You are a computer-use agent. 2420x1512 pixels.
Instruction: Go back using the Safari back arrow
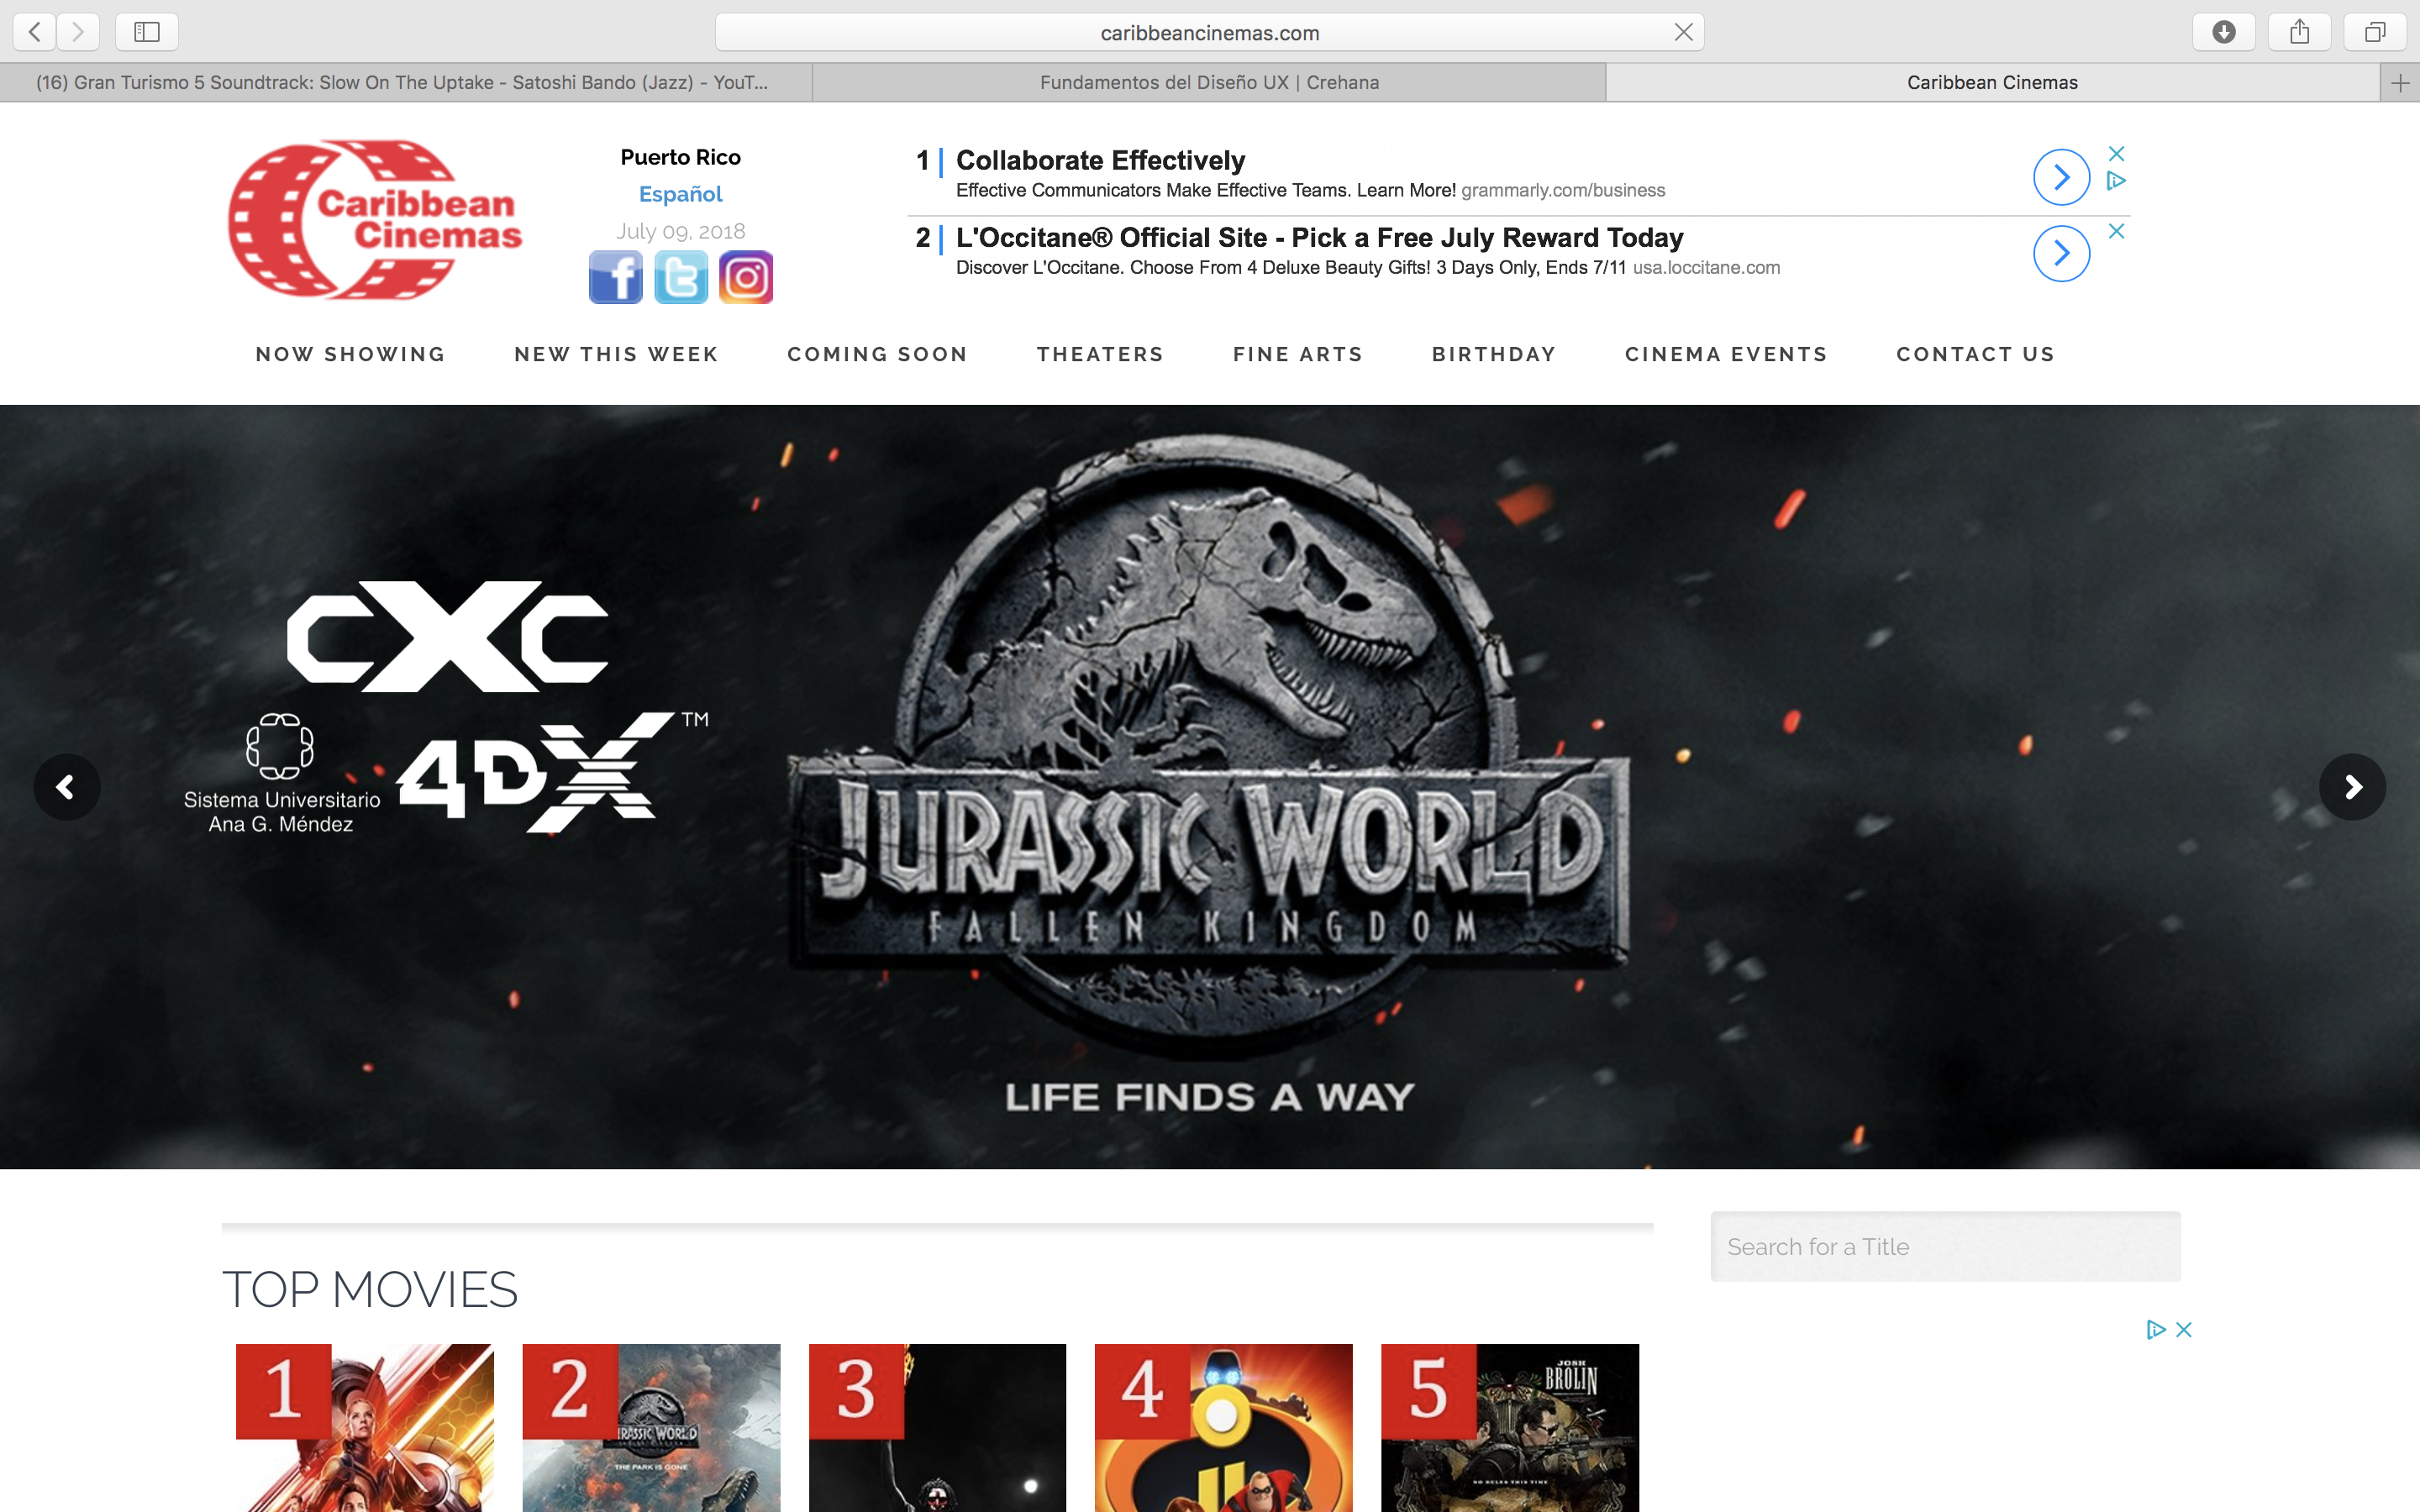click(x=35, y=32)
